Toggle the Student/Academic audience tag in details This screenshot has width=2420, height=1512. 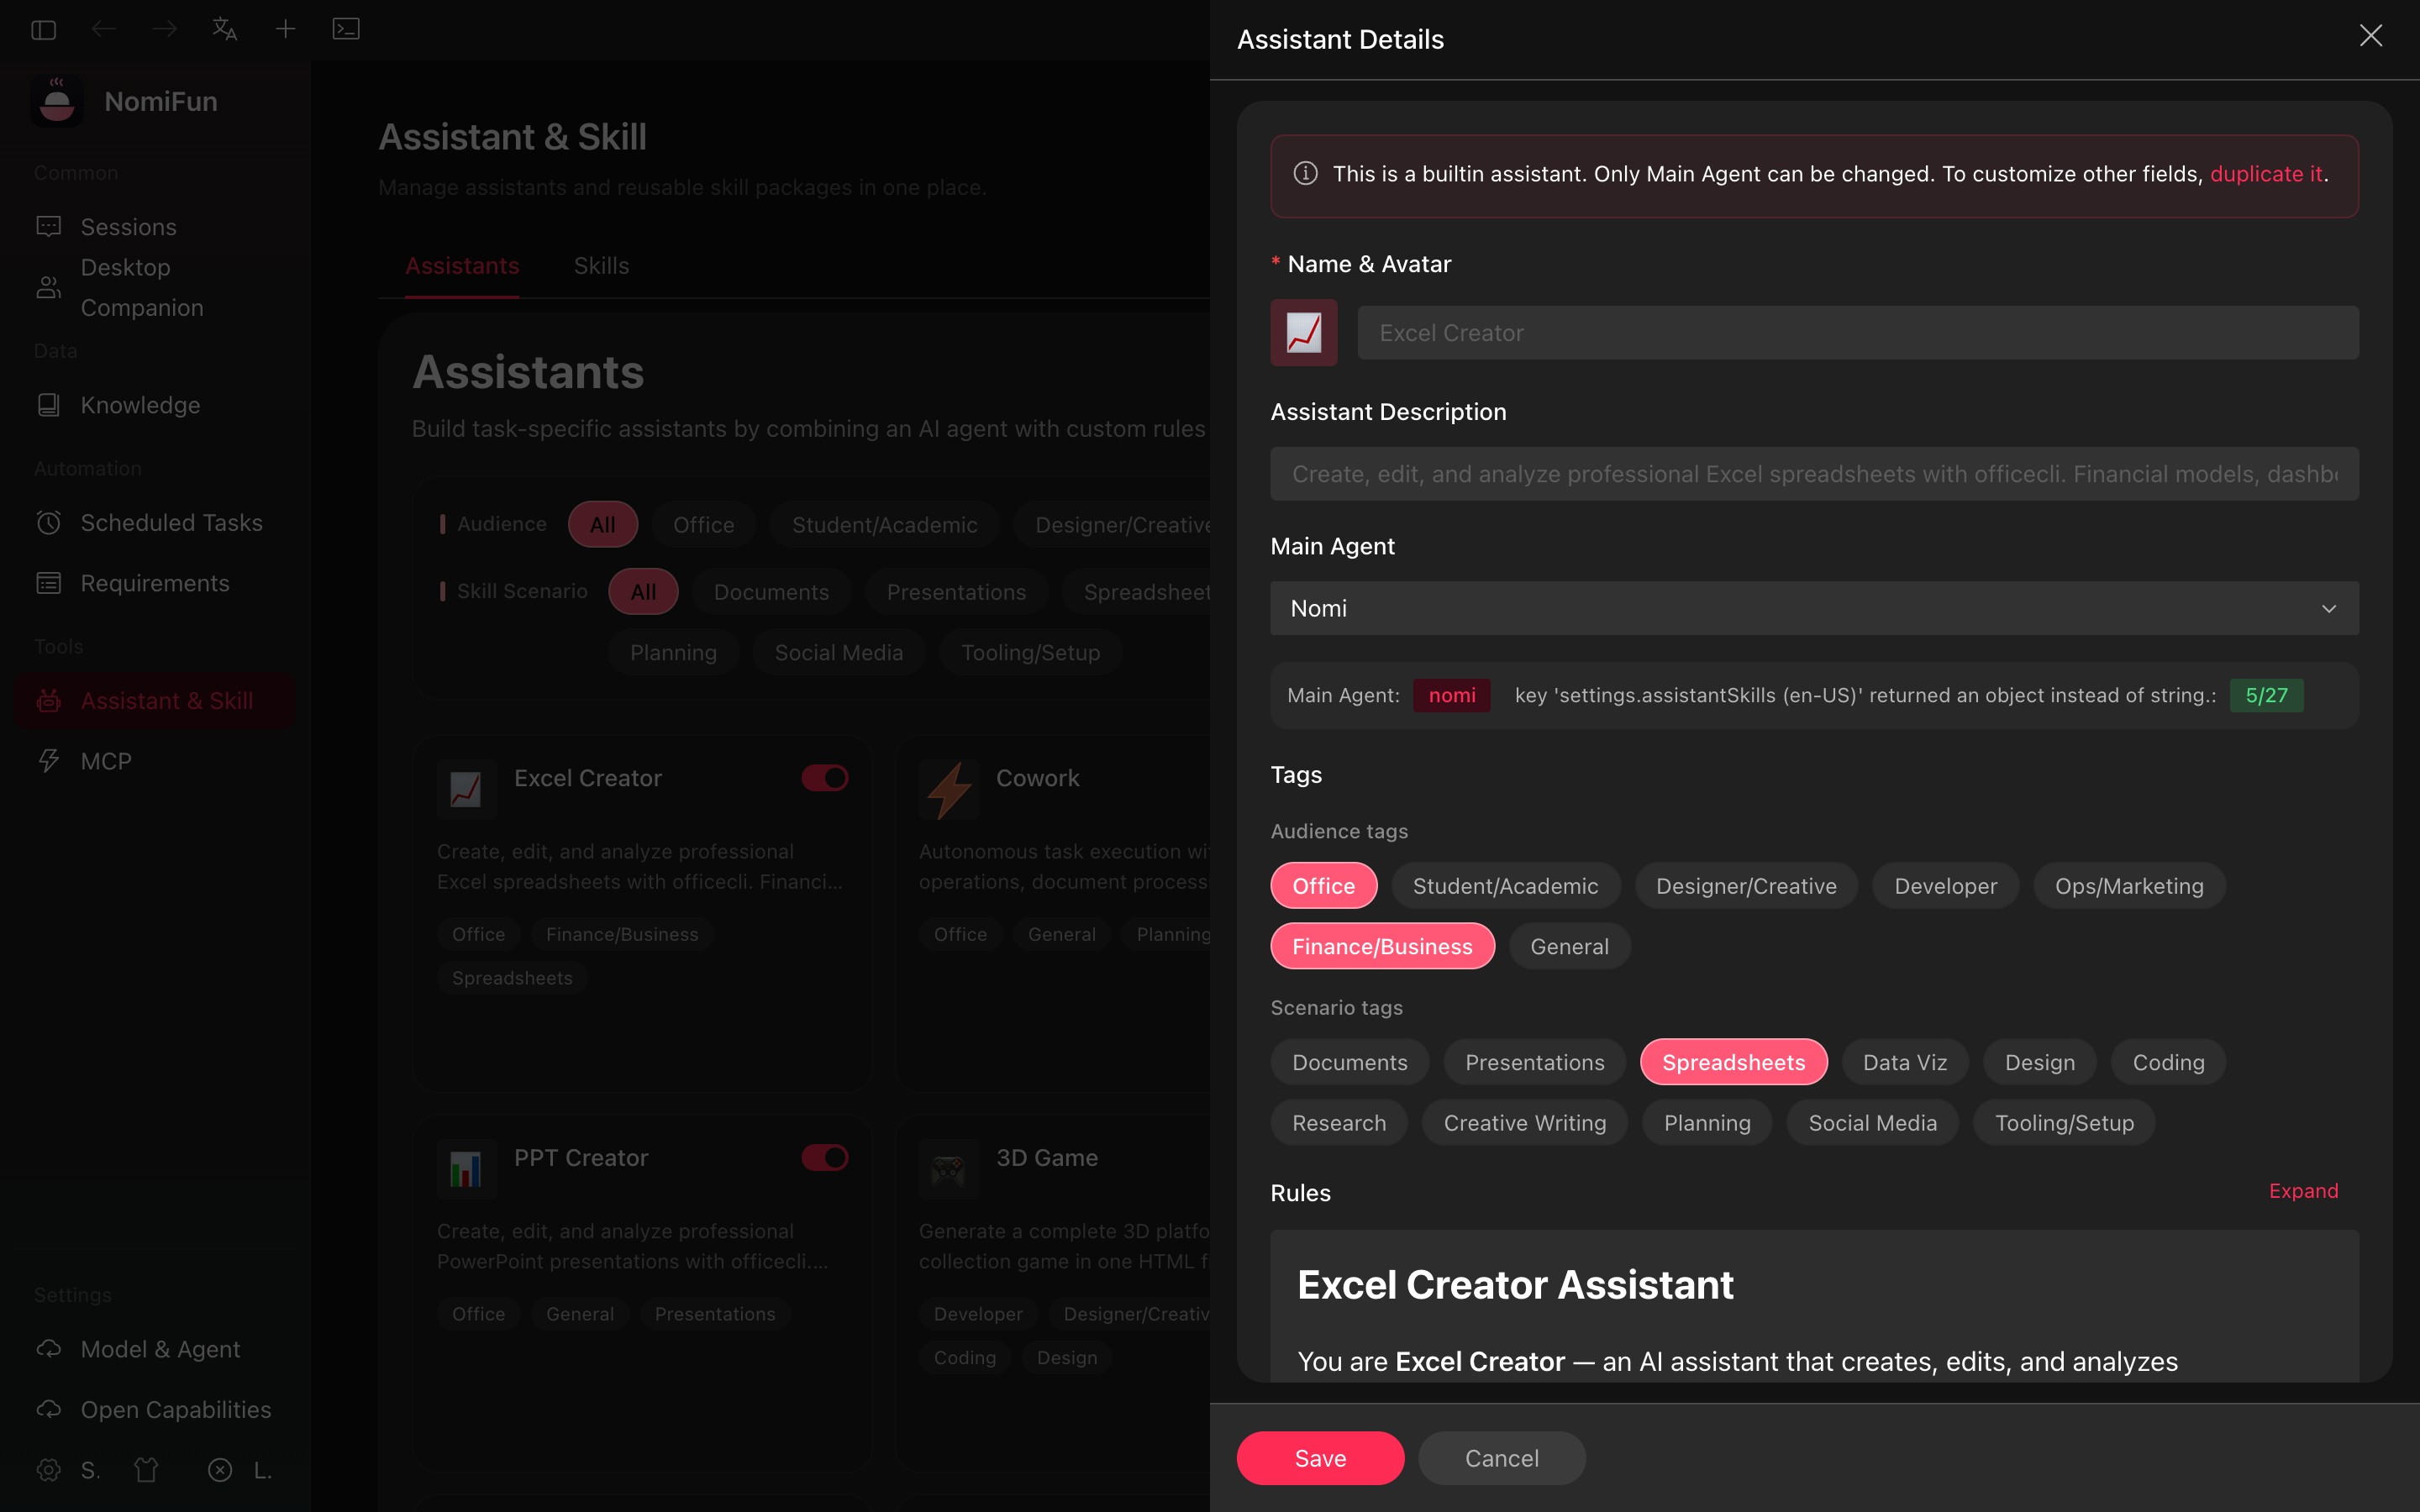[1506, 886]
